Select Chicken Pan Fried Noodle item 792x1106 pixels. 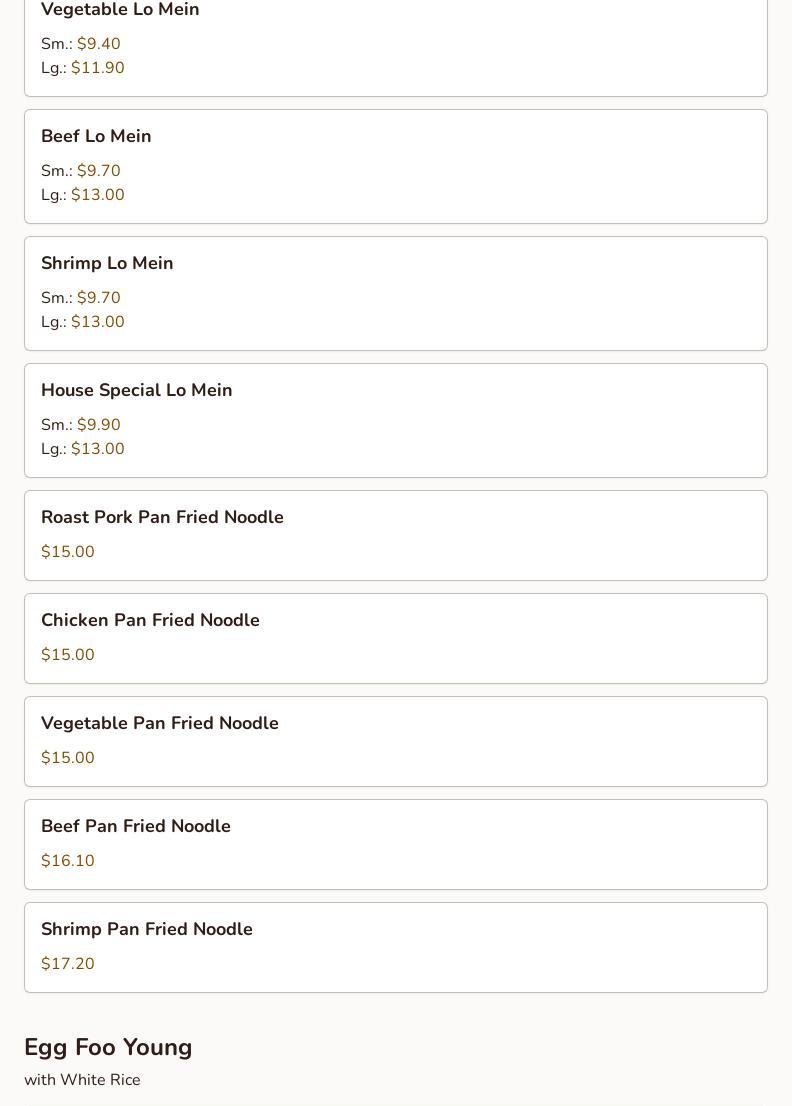click(396, 638)
